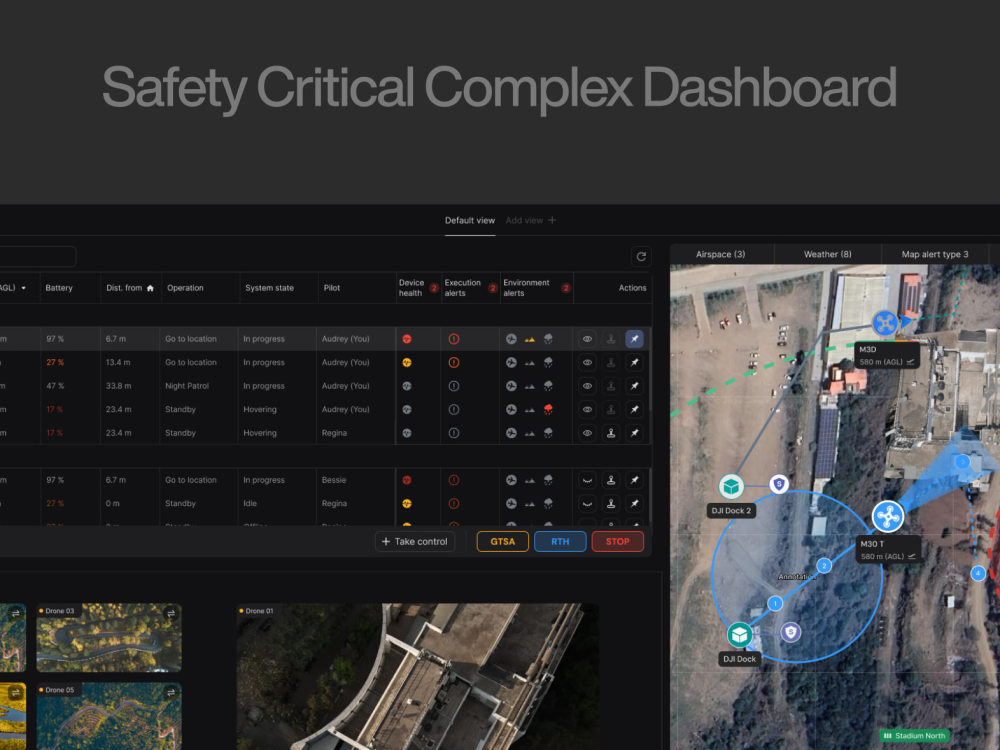The width and height of the screenshot is (1000, 750).
Task: Click the search field above the table
Action: pos(37,256)
